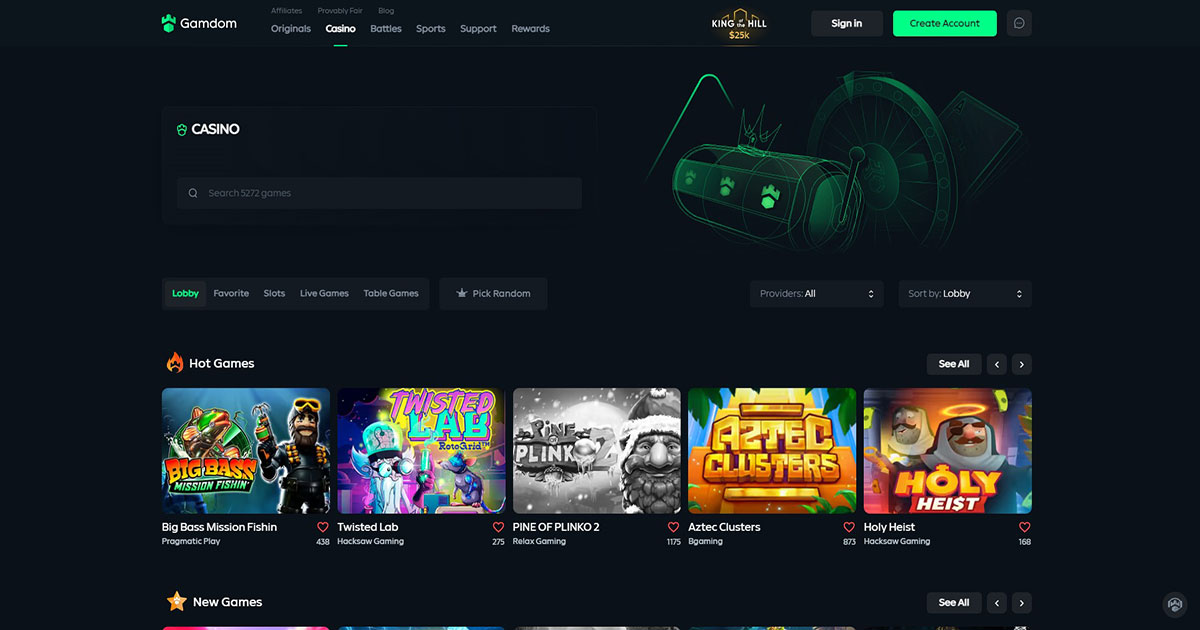The height and width of the screenshot is (630, 1200).
Task: Visit the Blog link
Action: [386, 11]
